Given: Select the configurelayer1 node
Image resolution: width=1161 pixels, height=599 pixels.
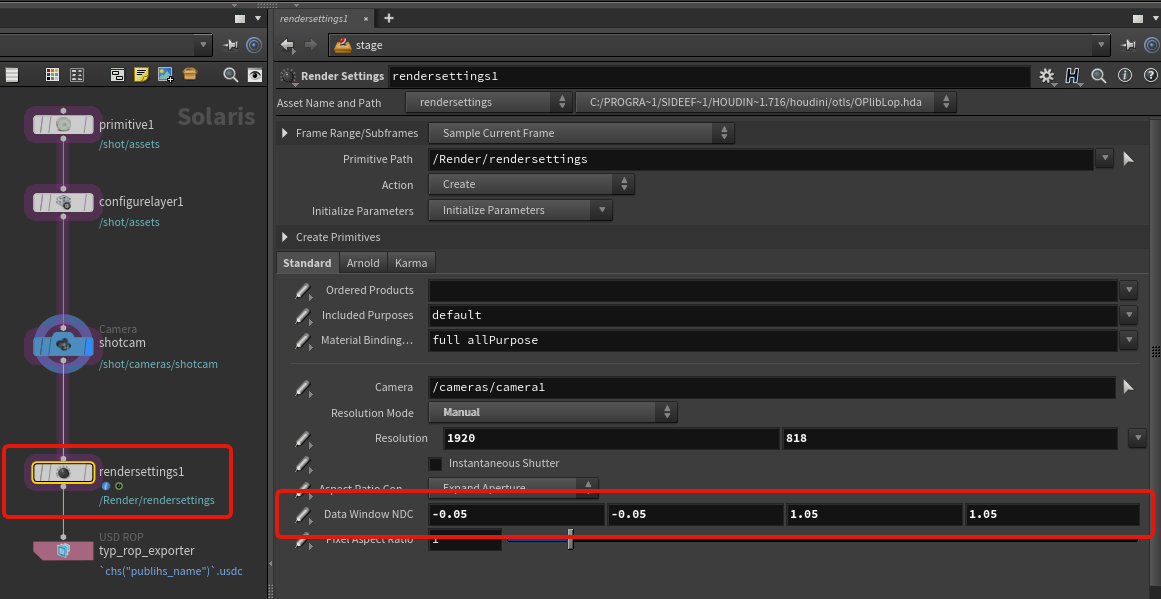Looking at the screenshot, I should pyautogui.click(x=64, y=201).
